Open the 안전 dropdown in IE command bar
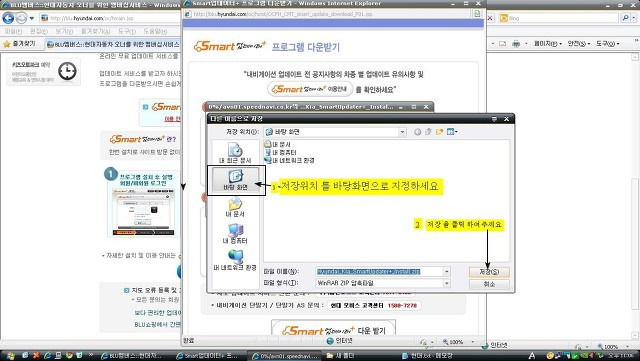The width and height of the screenshot is (640, 361). [x=578, y=43]
